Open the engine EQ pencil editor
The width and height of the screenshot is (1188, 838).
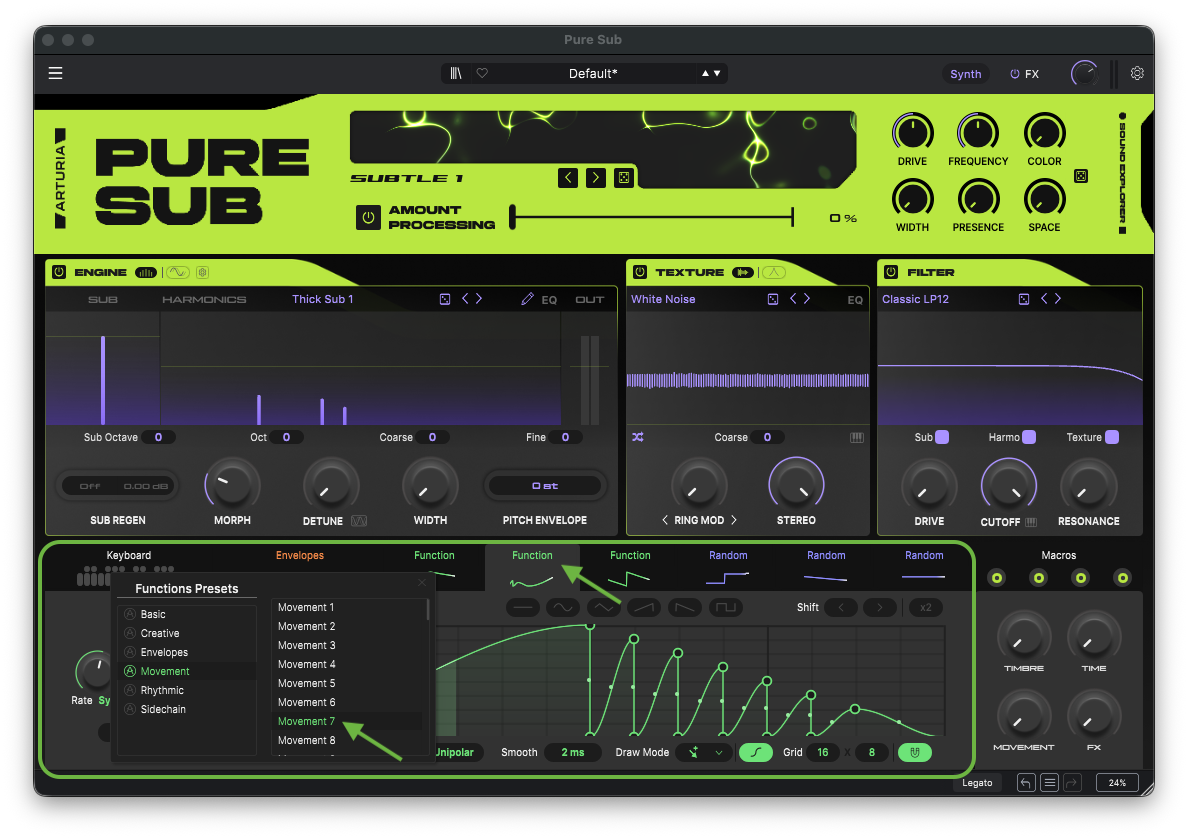click(527, 299)
